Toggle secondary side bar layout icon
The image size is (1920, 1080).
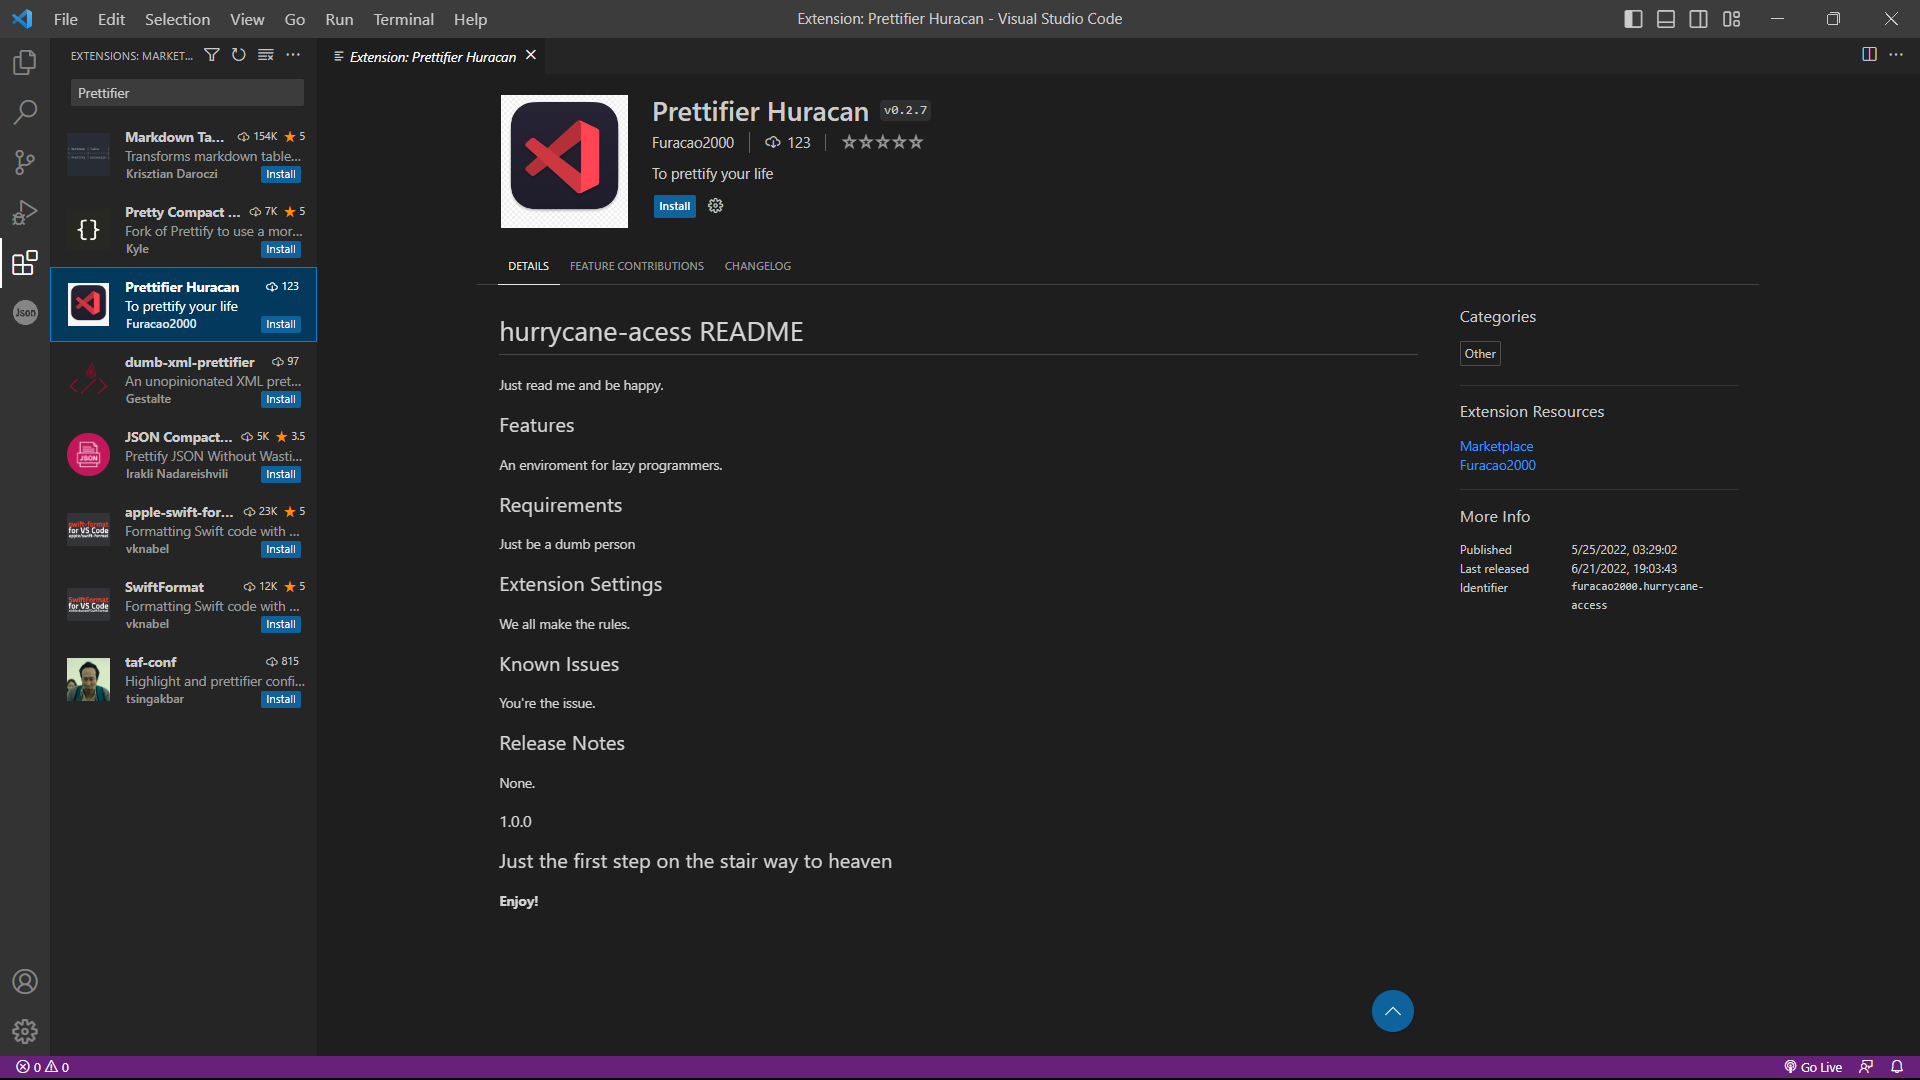coord(1699,19)
